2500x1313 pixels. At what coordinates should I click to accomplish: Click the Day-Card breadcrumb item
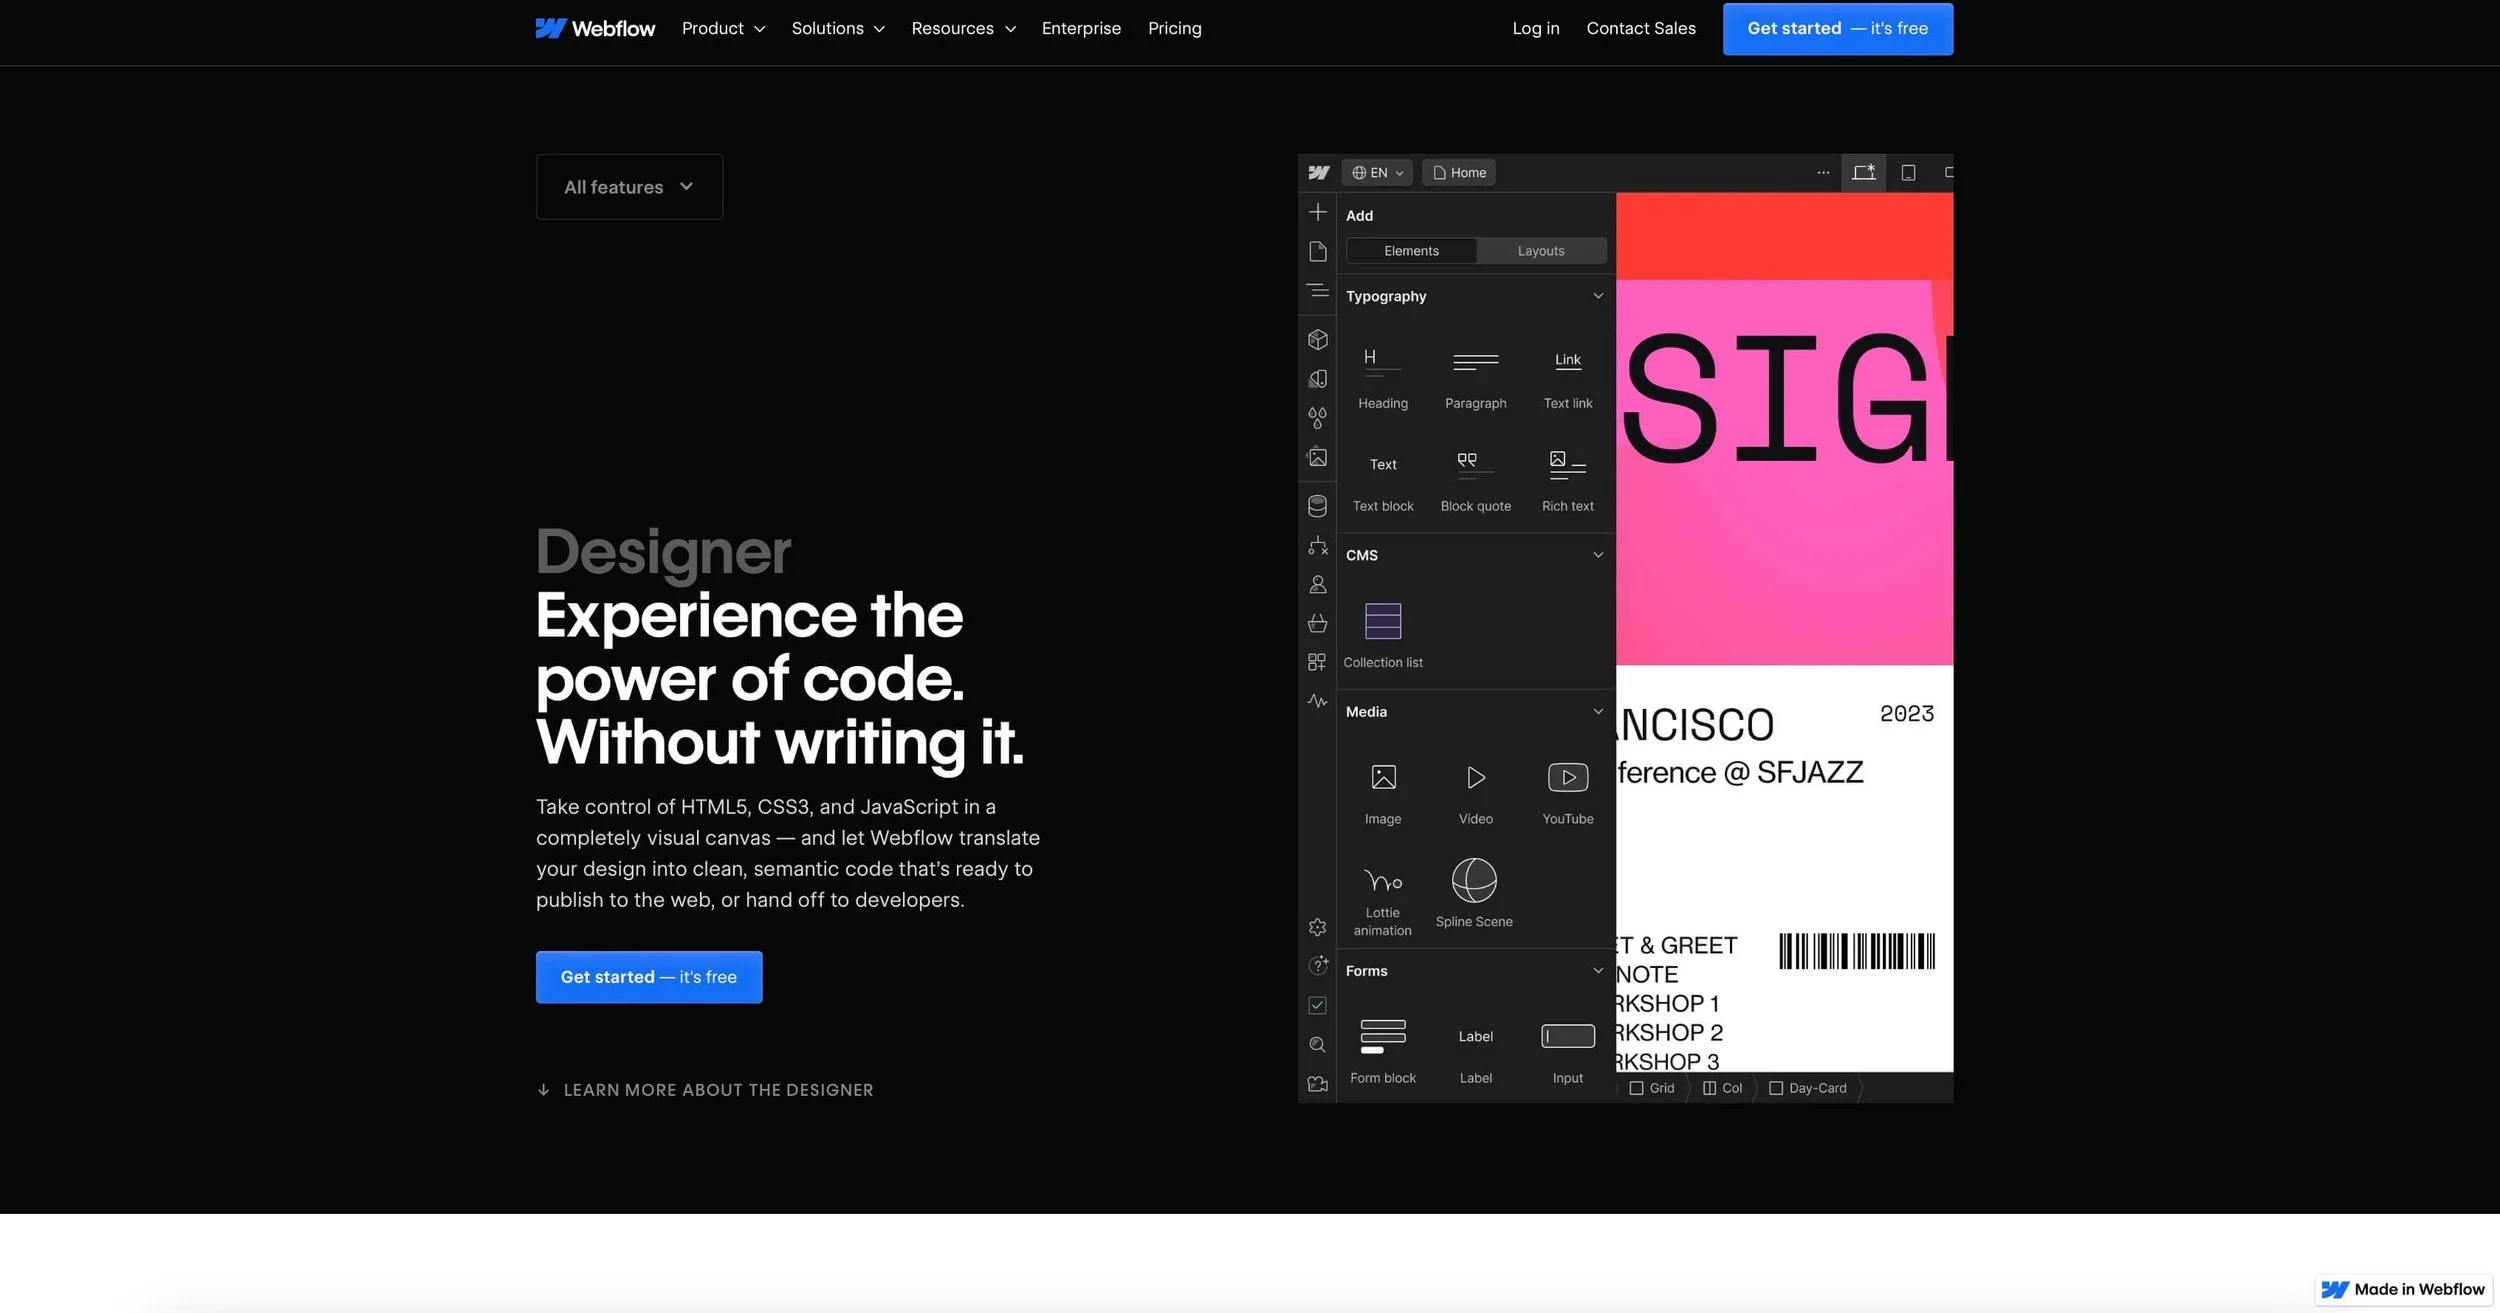1807,1088
